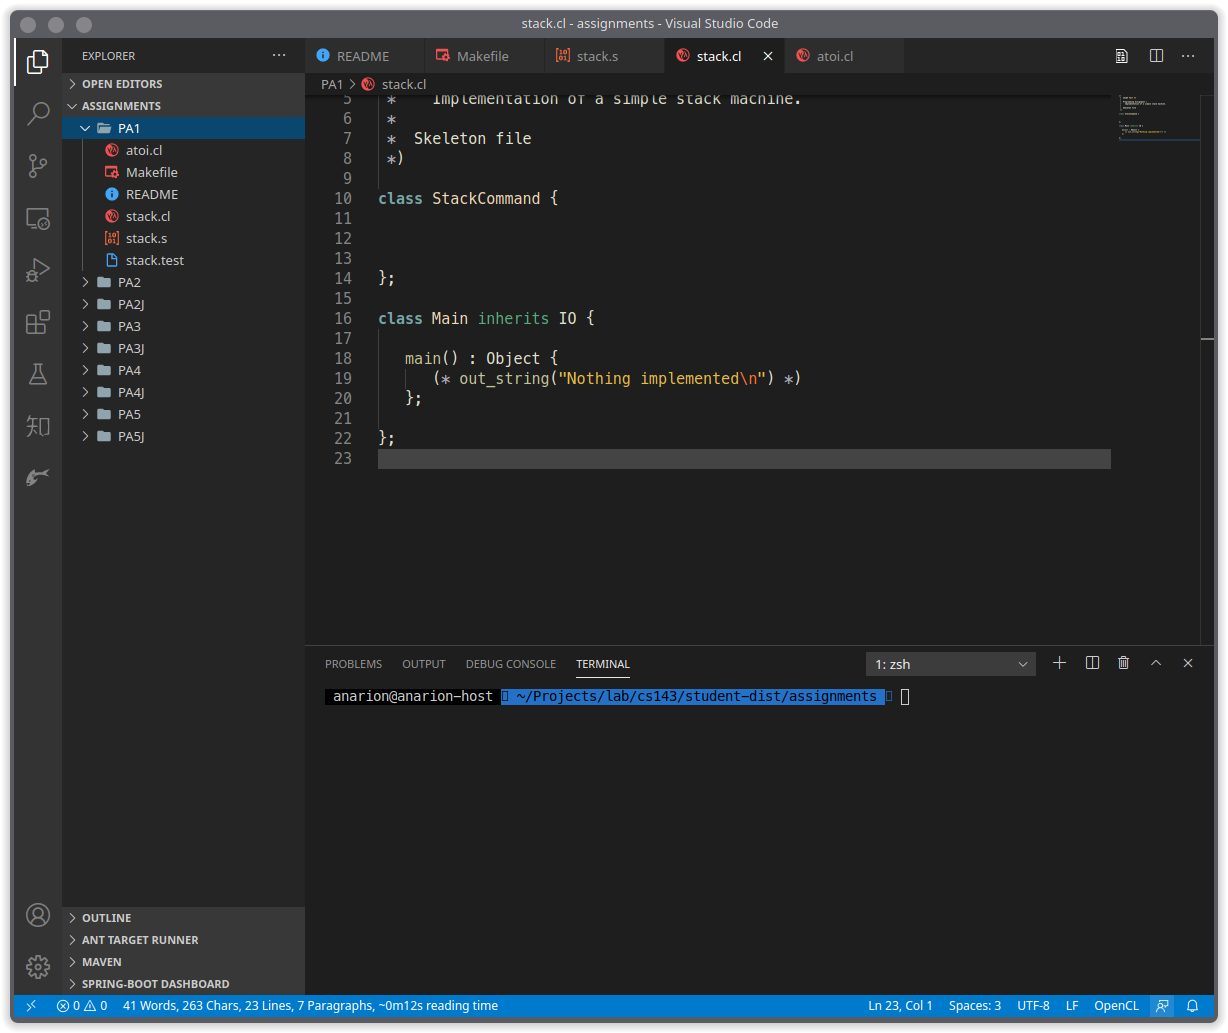The height and width of the screenshot is (1033, 1228).
Task: Open the Source Control view
Action: [x=38, y=166]
